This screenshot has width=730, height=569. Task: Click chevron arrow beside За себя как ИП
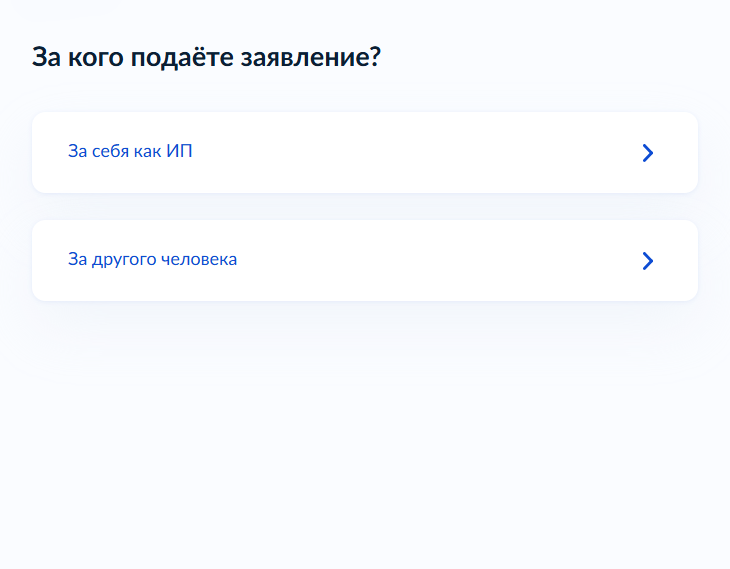click(648, 153)
